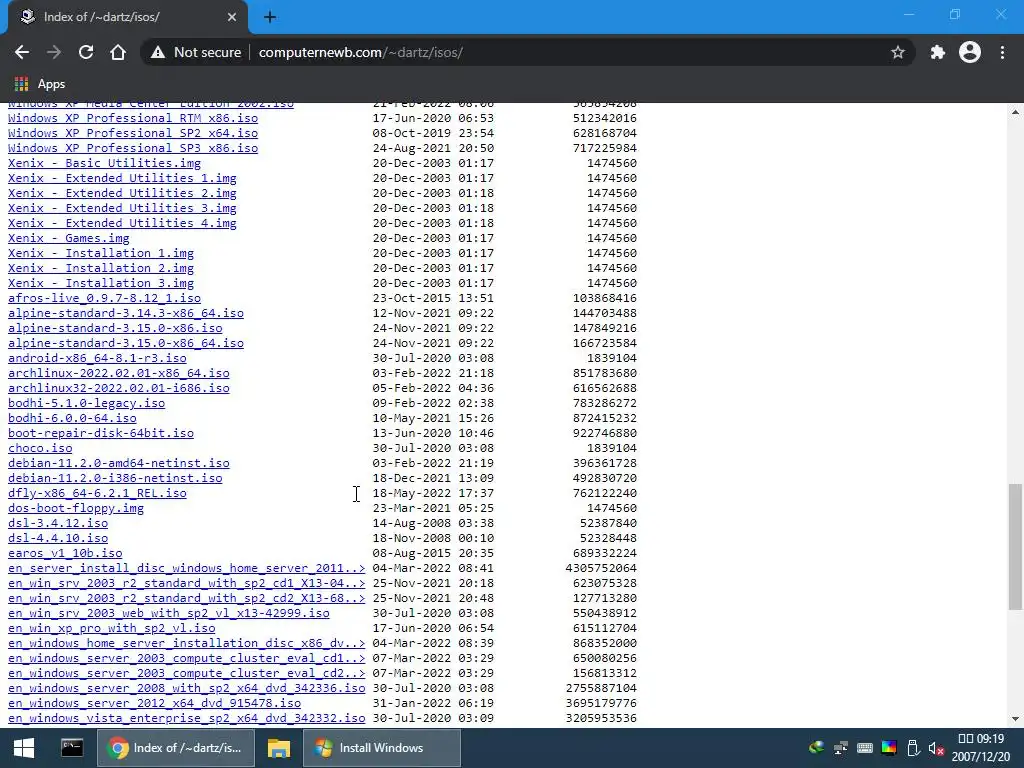
Task: Open the Chrome three-dot menu
Action: pyautogui.click(x=1002, y=52)
